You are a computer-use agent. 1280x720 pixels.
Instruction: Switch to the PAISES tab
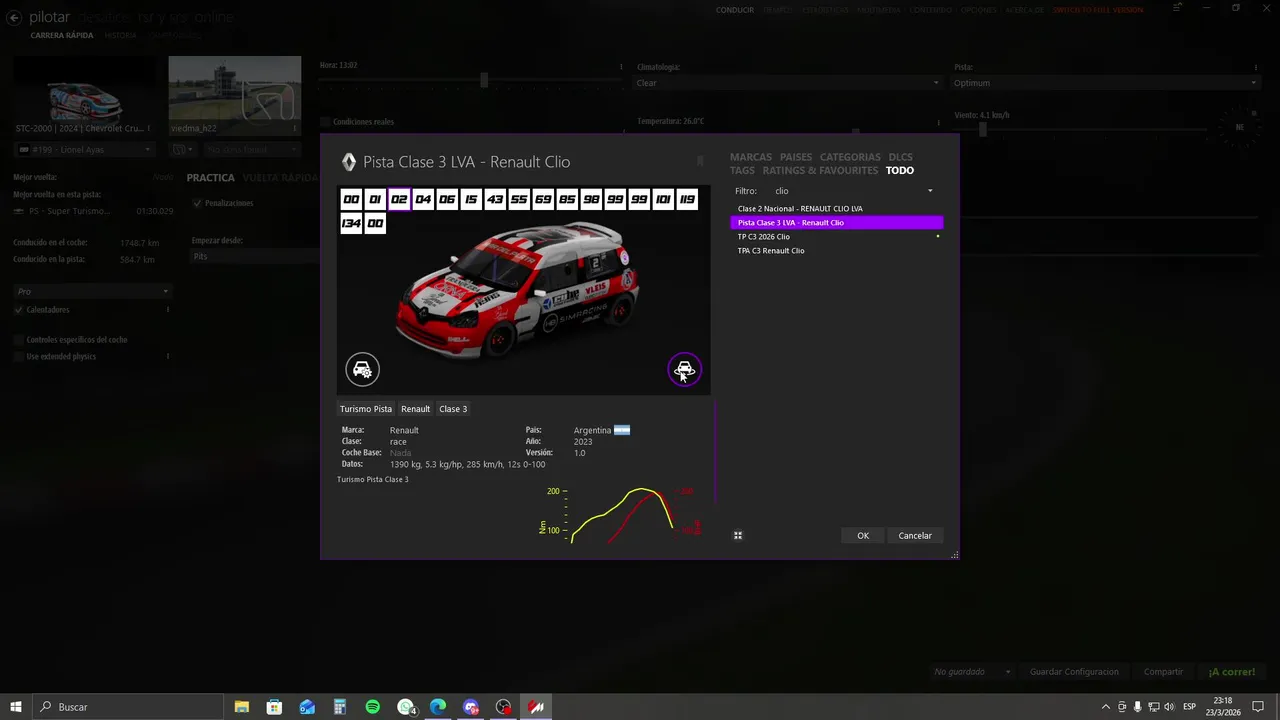[x=796, y=157]
